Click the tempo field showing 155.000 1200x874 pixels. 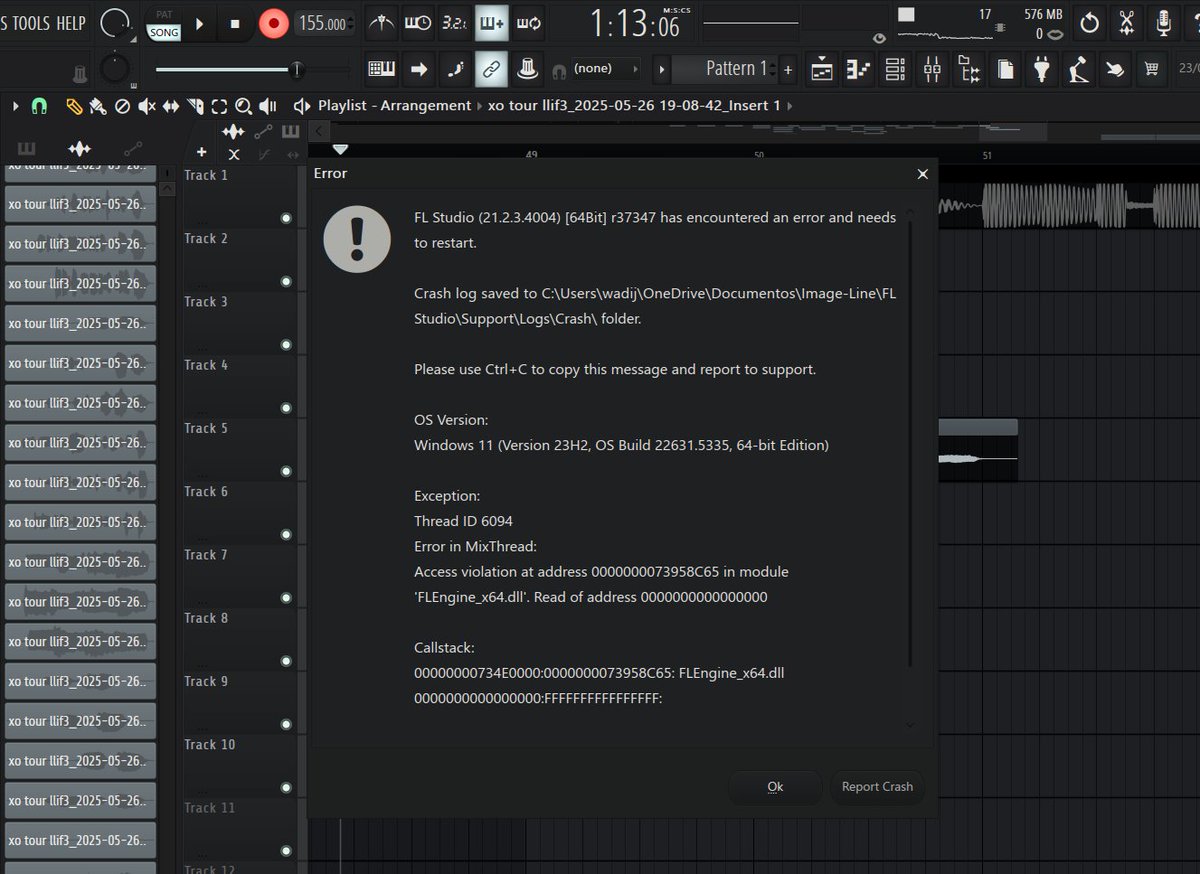click(x=324, y=24)
